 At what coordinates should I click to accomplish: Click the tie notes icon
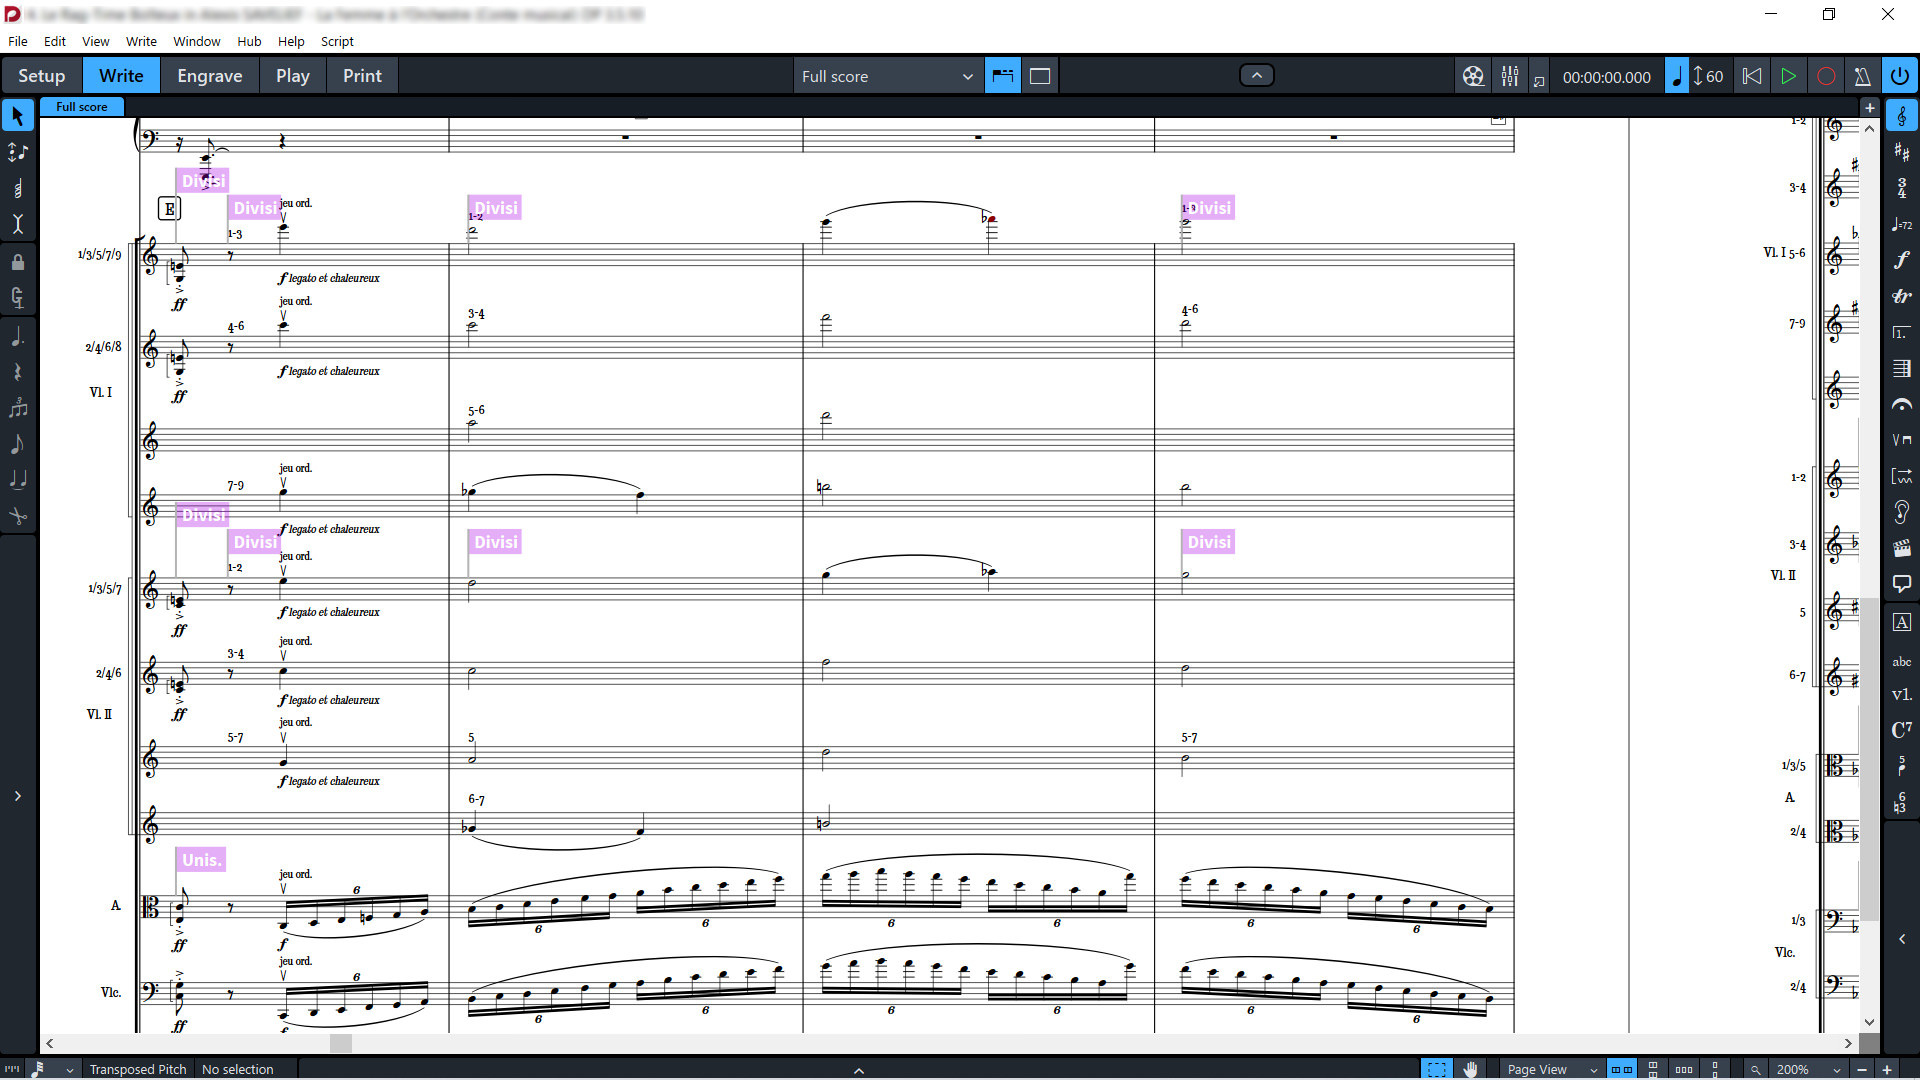coord(17,480)
